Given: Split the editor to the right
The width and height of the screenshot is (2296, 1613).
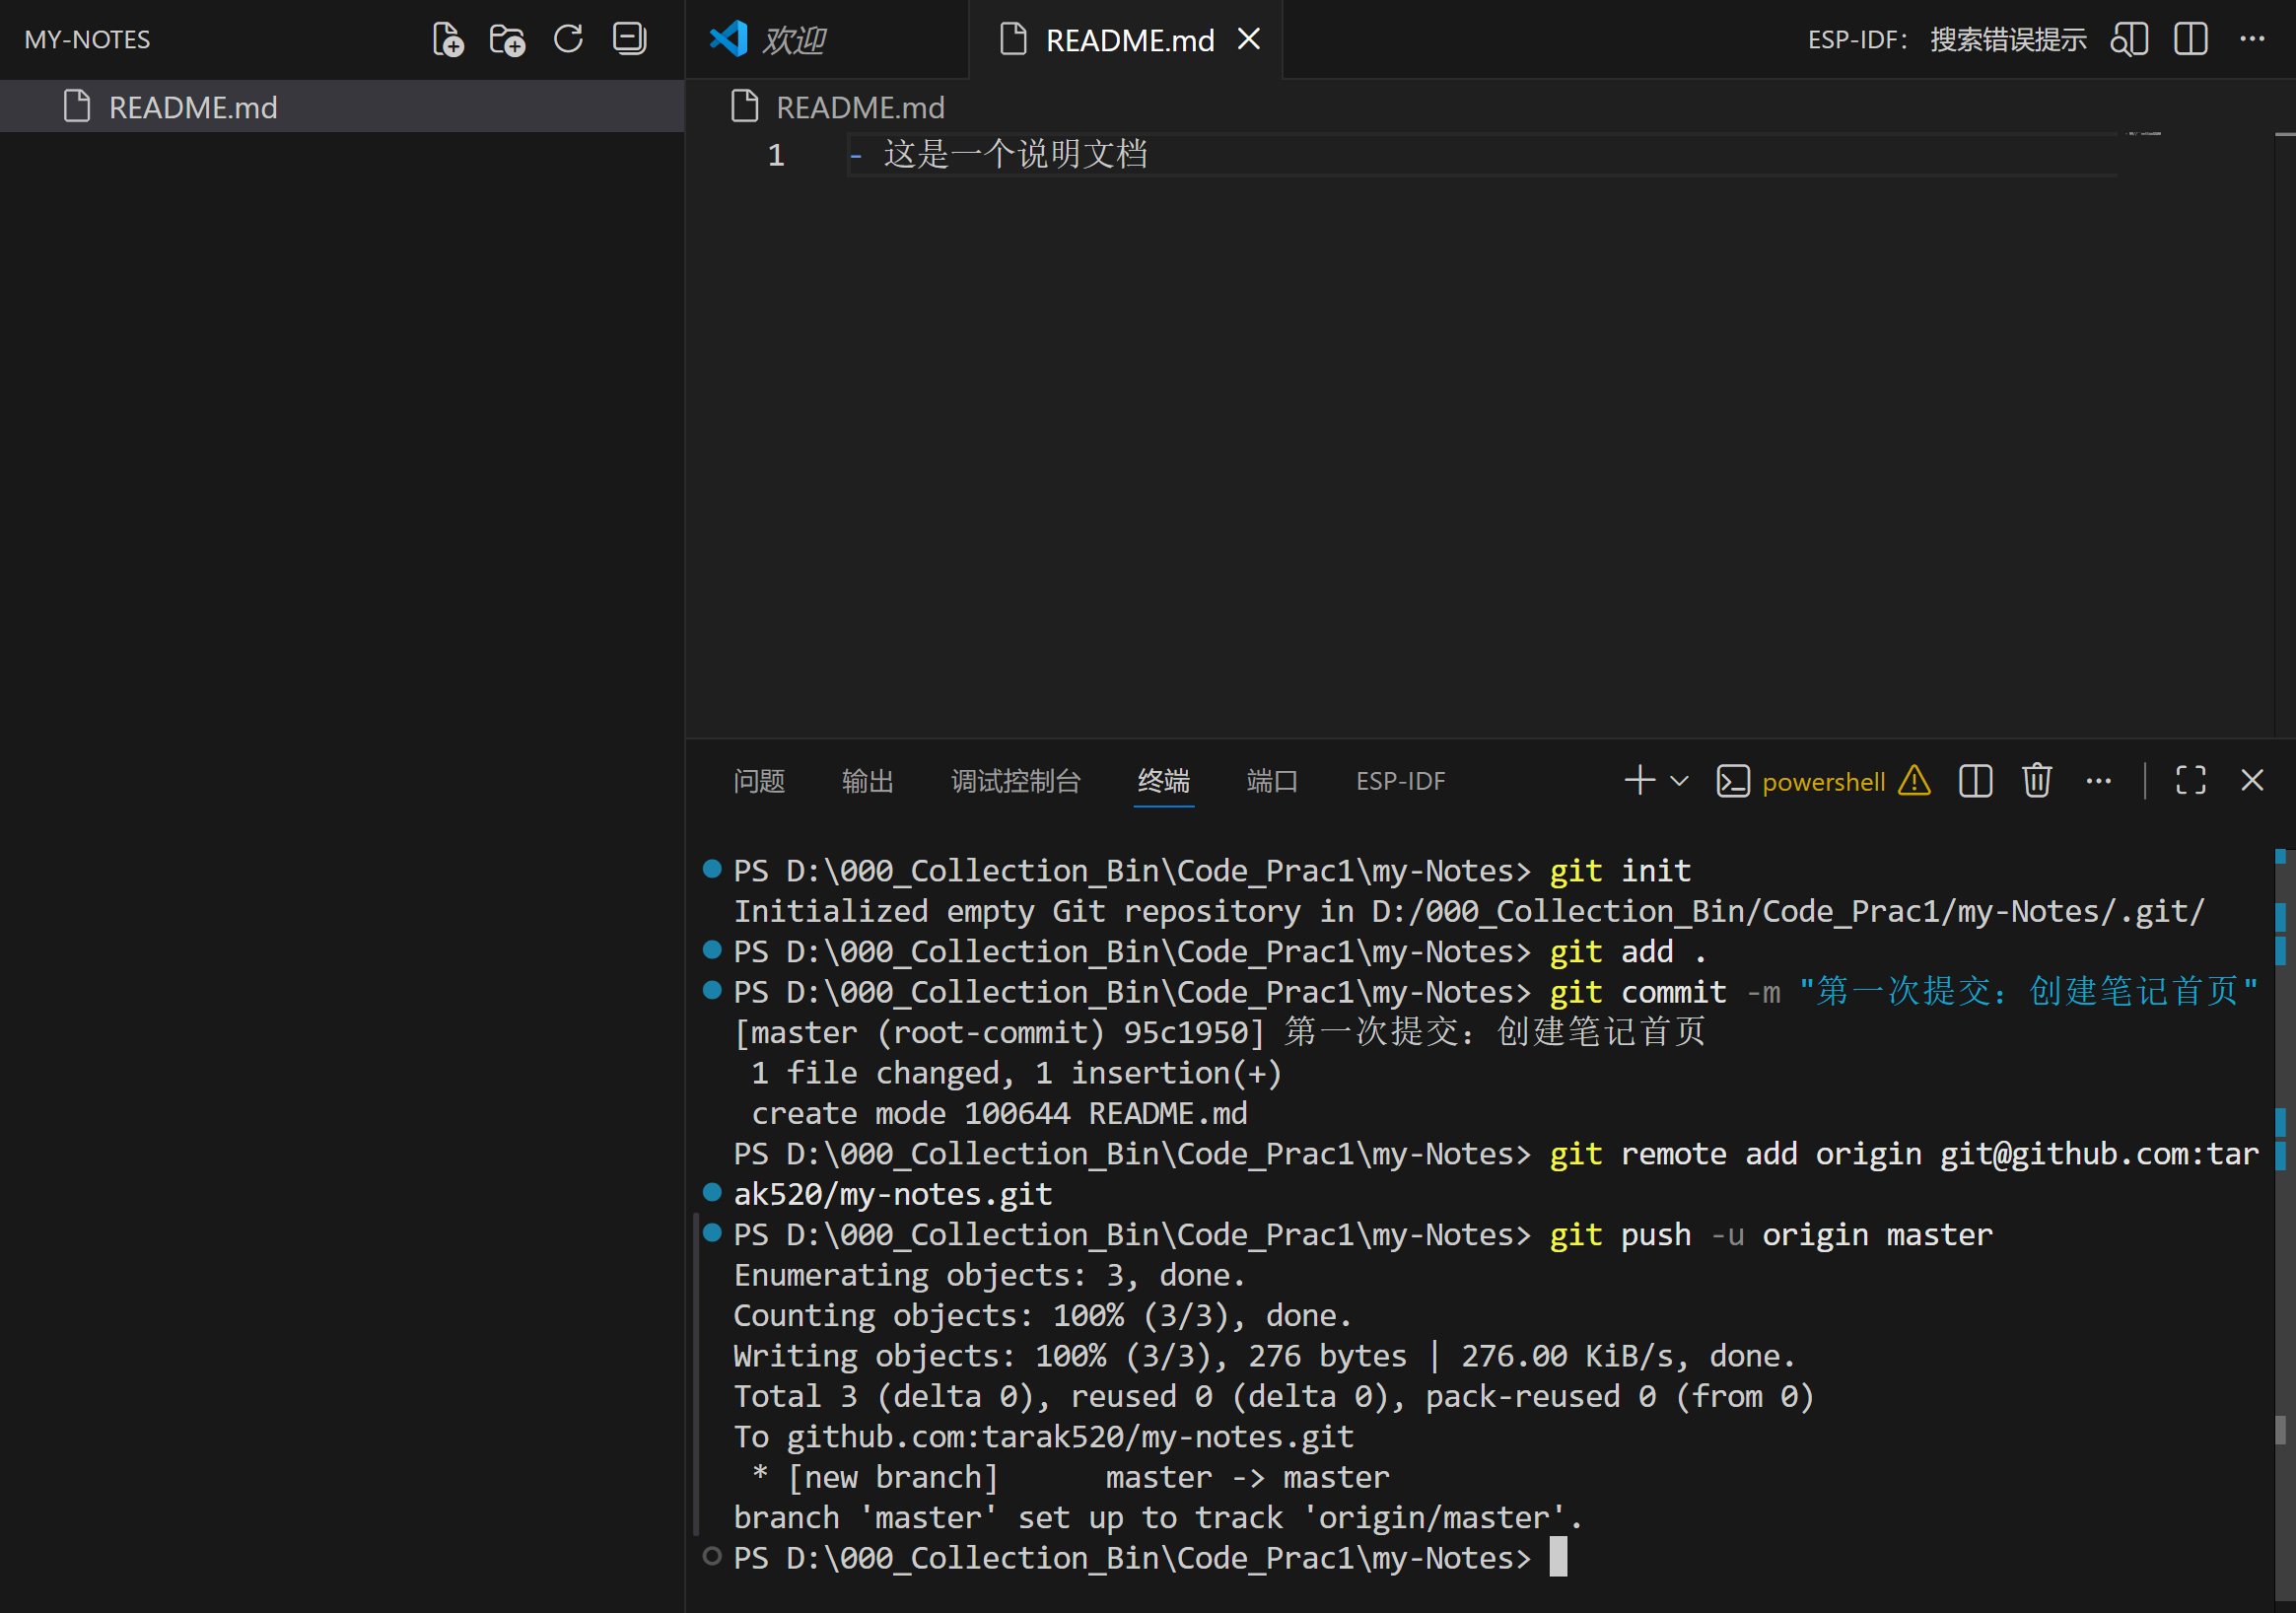Looking at the screenshot, I should coord(2190,40).
